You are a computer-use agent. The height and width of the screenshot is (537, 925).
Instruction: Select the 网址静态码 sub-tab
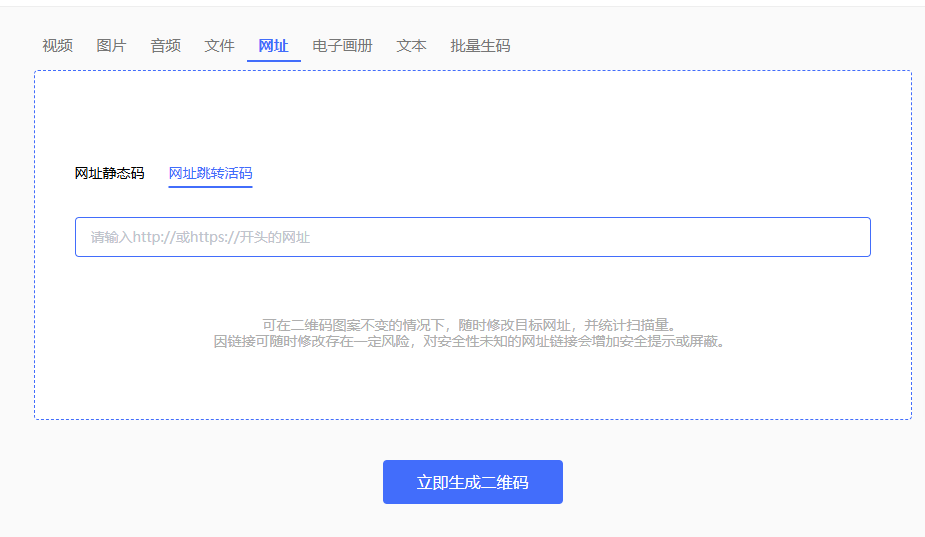(x=109, y=173)
